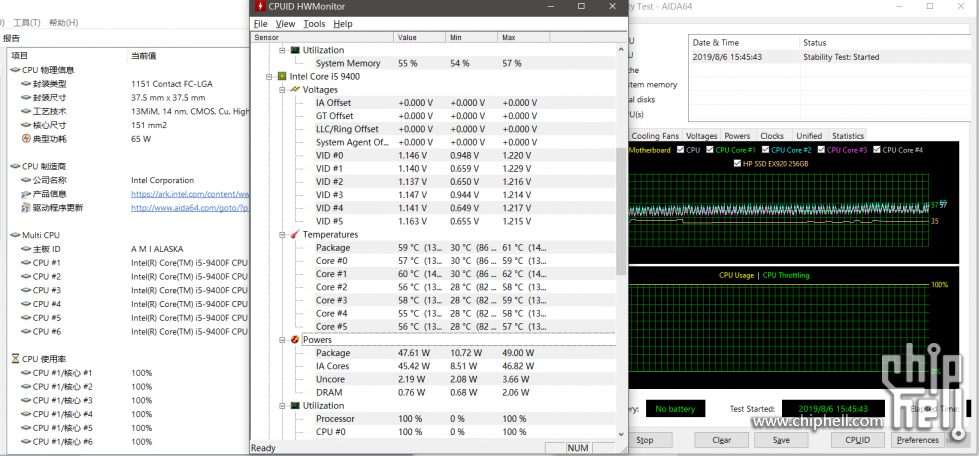The height and width of the screenshot is (456, 979).
Task: Click the Intel Core i5 9400 chip icon
Action: [282, 76]
